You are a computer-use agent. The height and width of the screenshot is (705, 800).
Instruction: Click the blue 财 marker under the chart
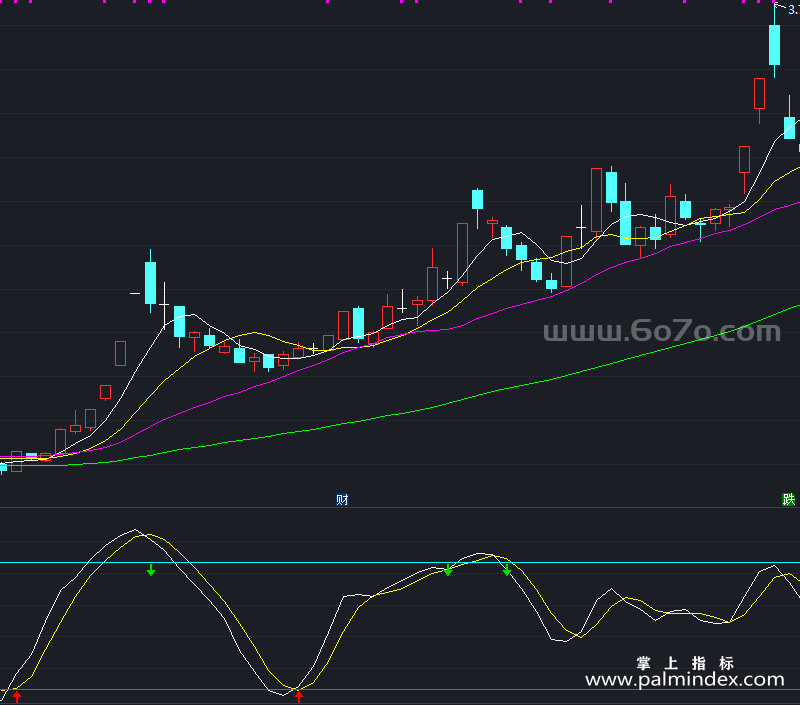[342, 499]
